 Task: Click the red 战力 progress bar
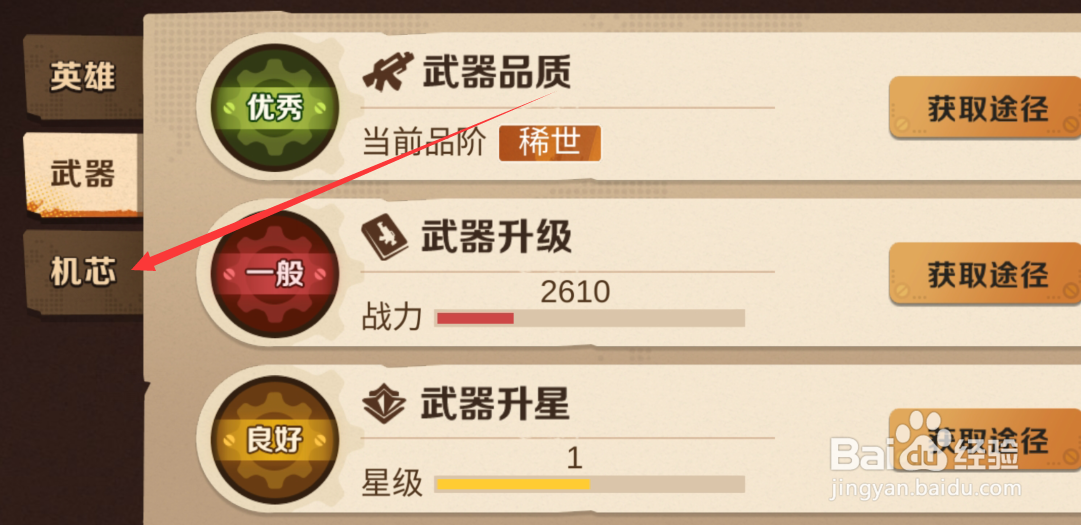click(x=589, y=318)
